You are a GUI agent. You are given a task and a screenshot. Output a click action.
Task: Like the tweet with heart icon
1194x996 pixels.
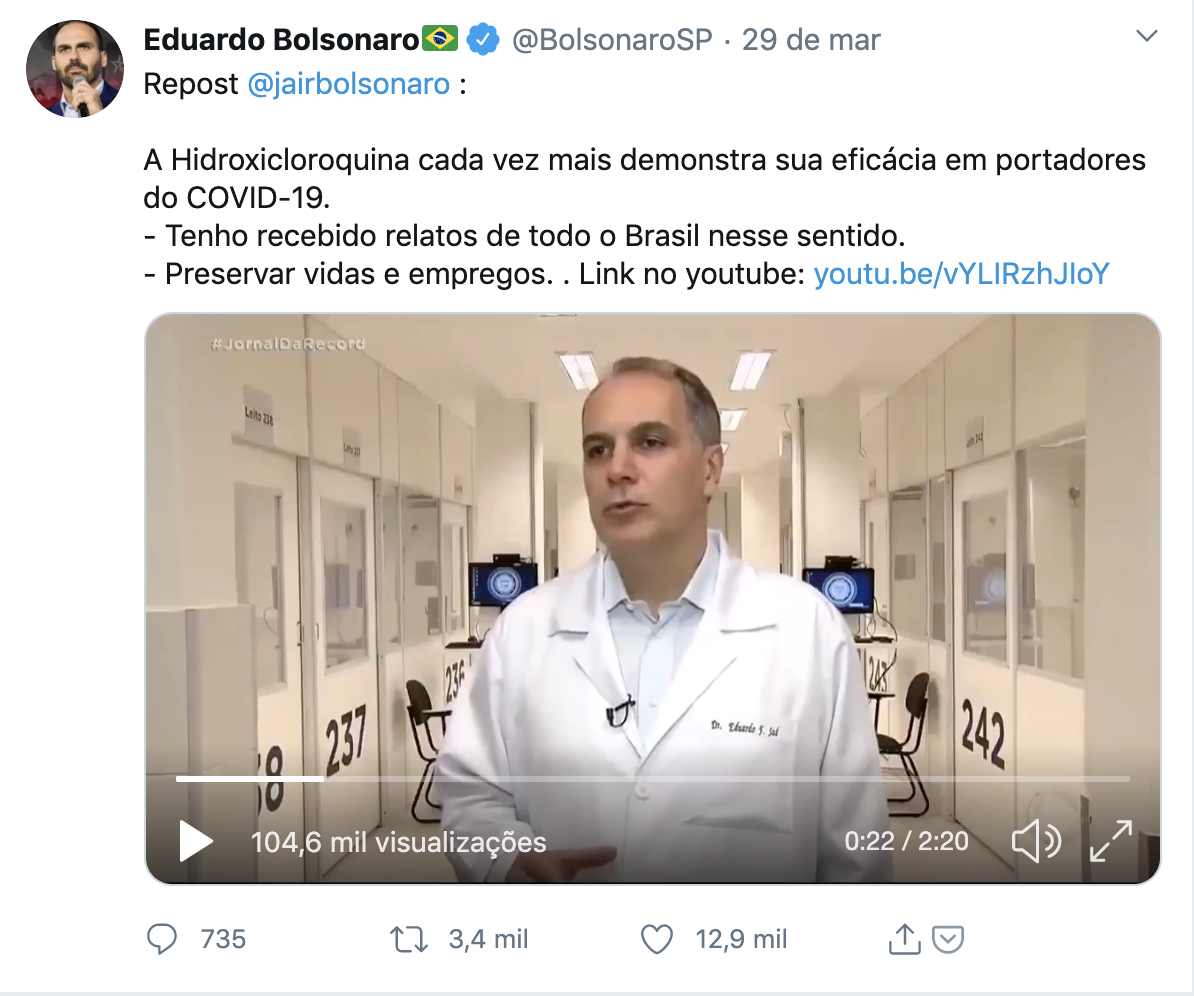[656, 939]
